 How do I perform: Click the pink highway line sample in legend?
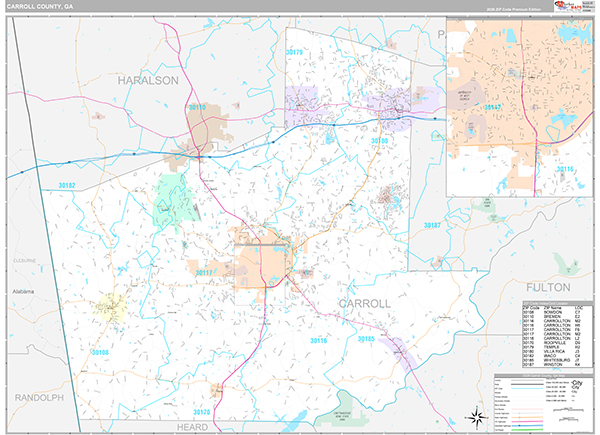point(527,422)
